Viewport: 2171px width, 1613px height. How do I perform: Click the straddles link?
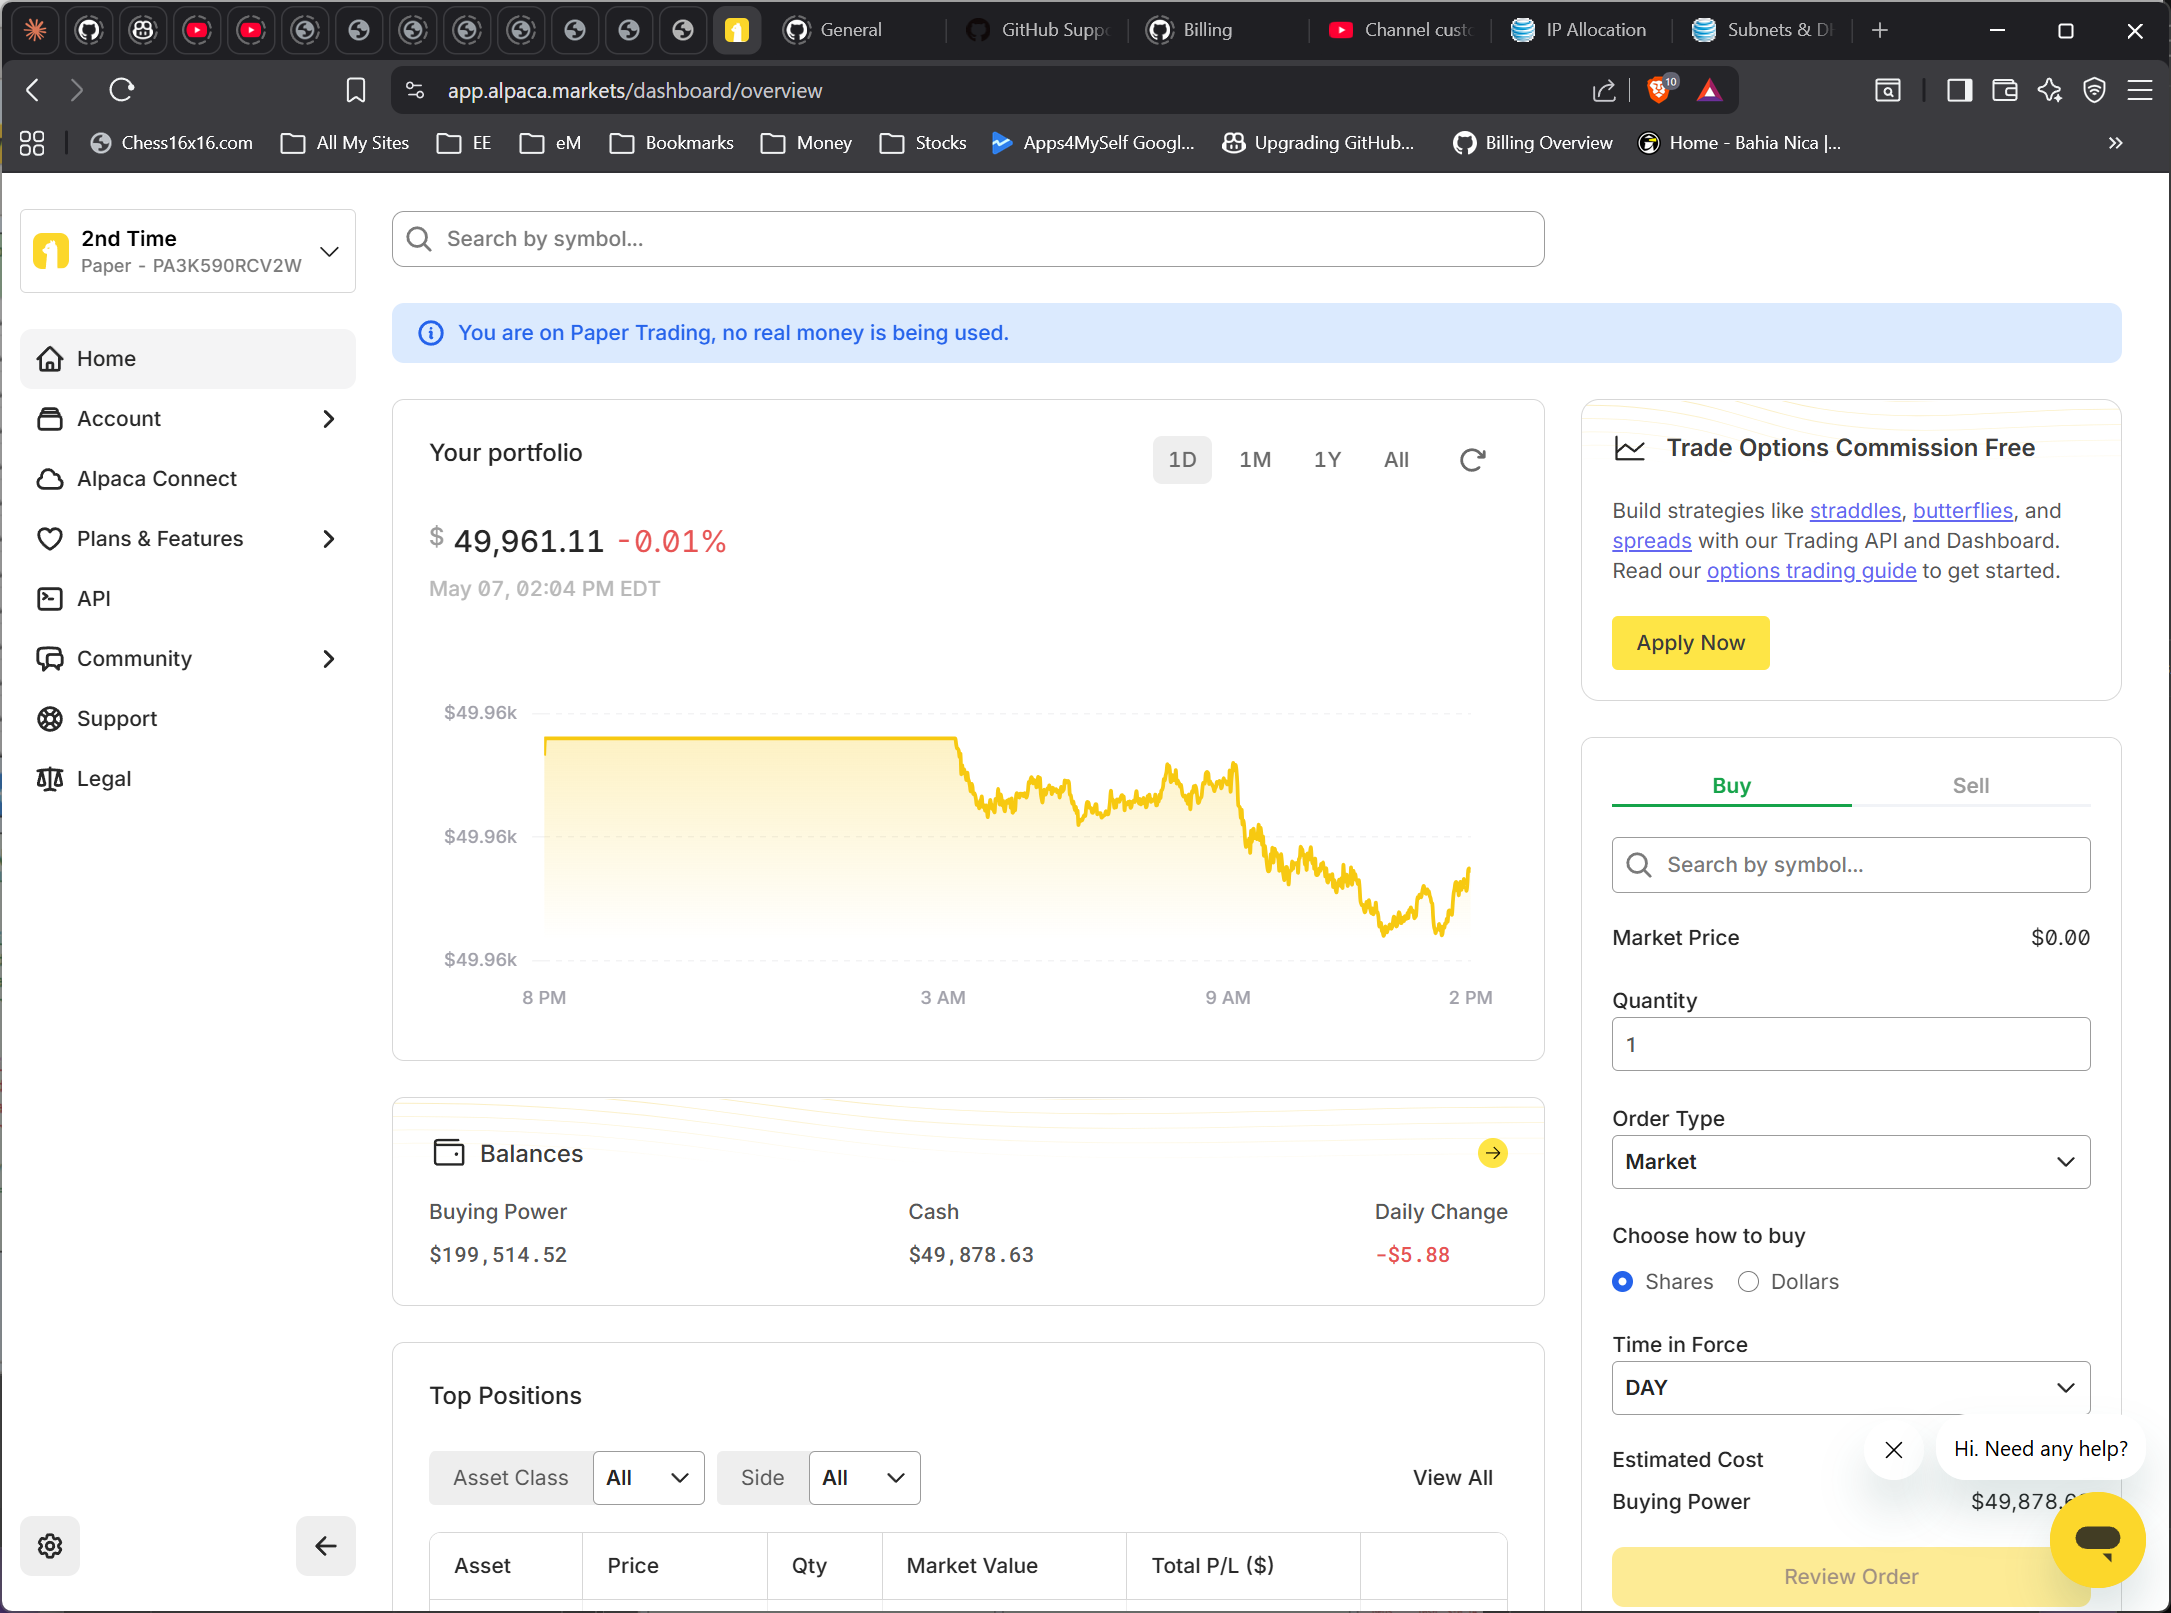point(1855,511)
